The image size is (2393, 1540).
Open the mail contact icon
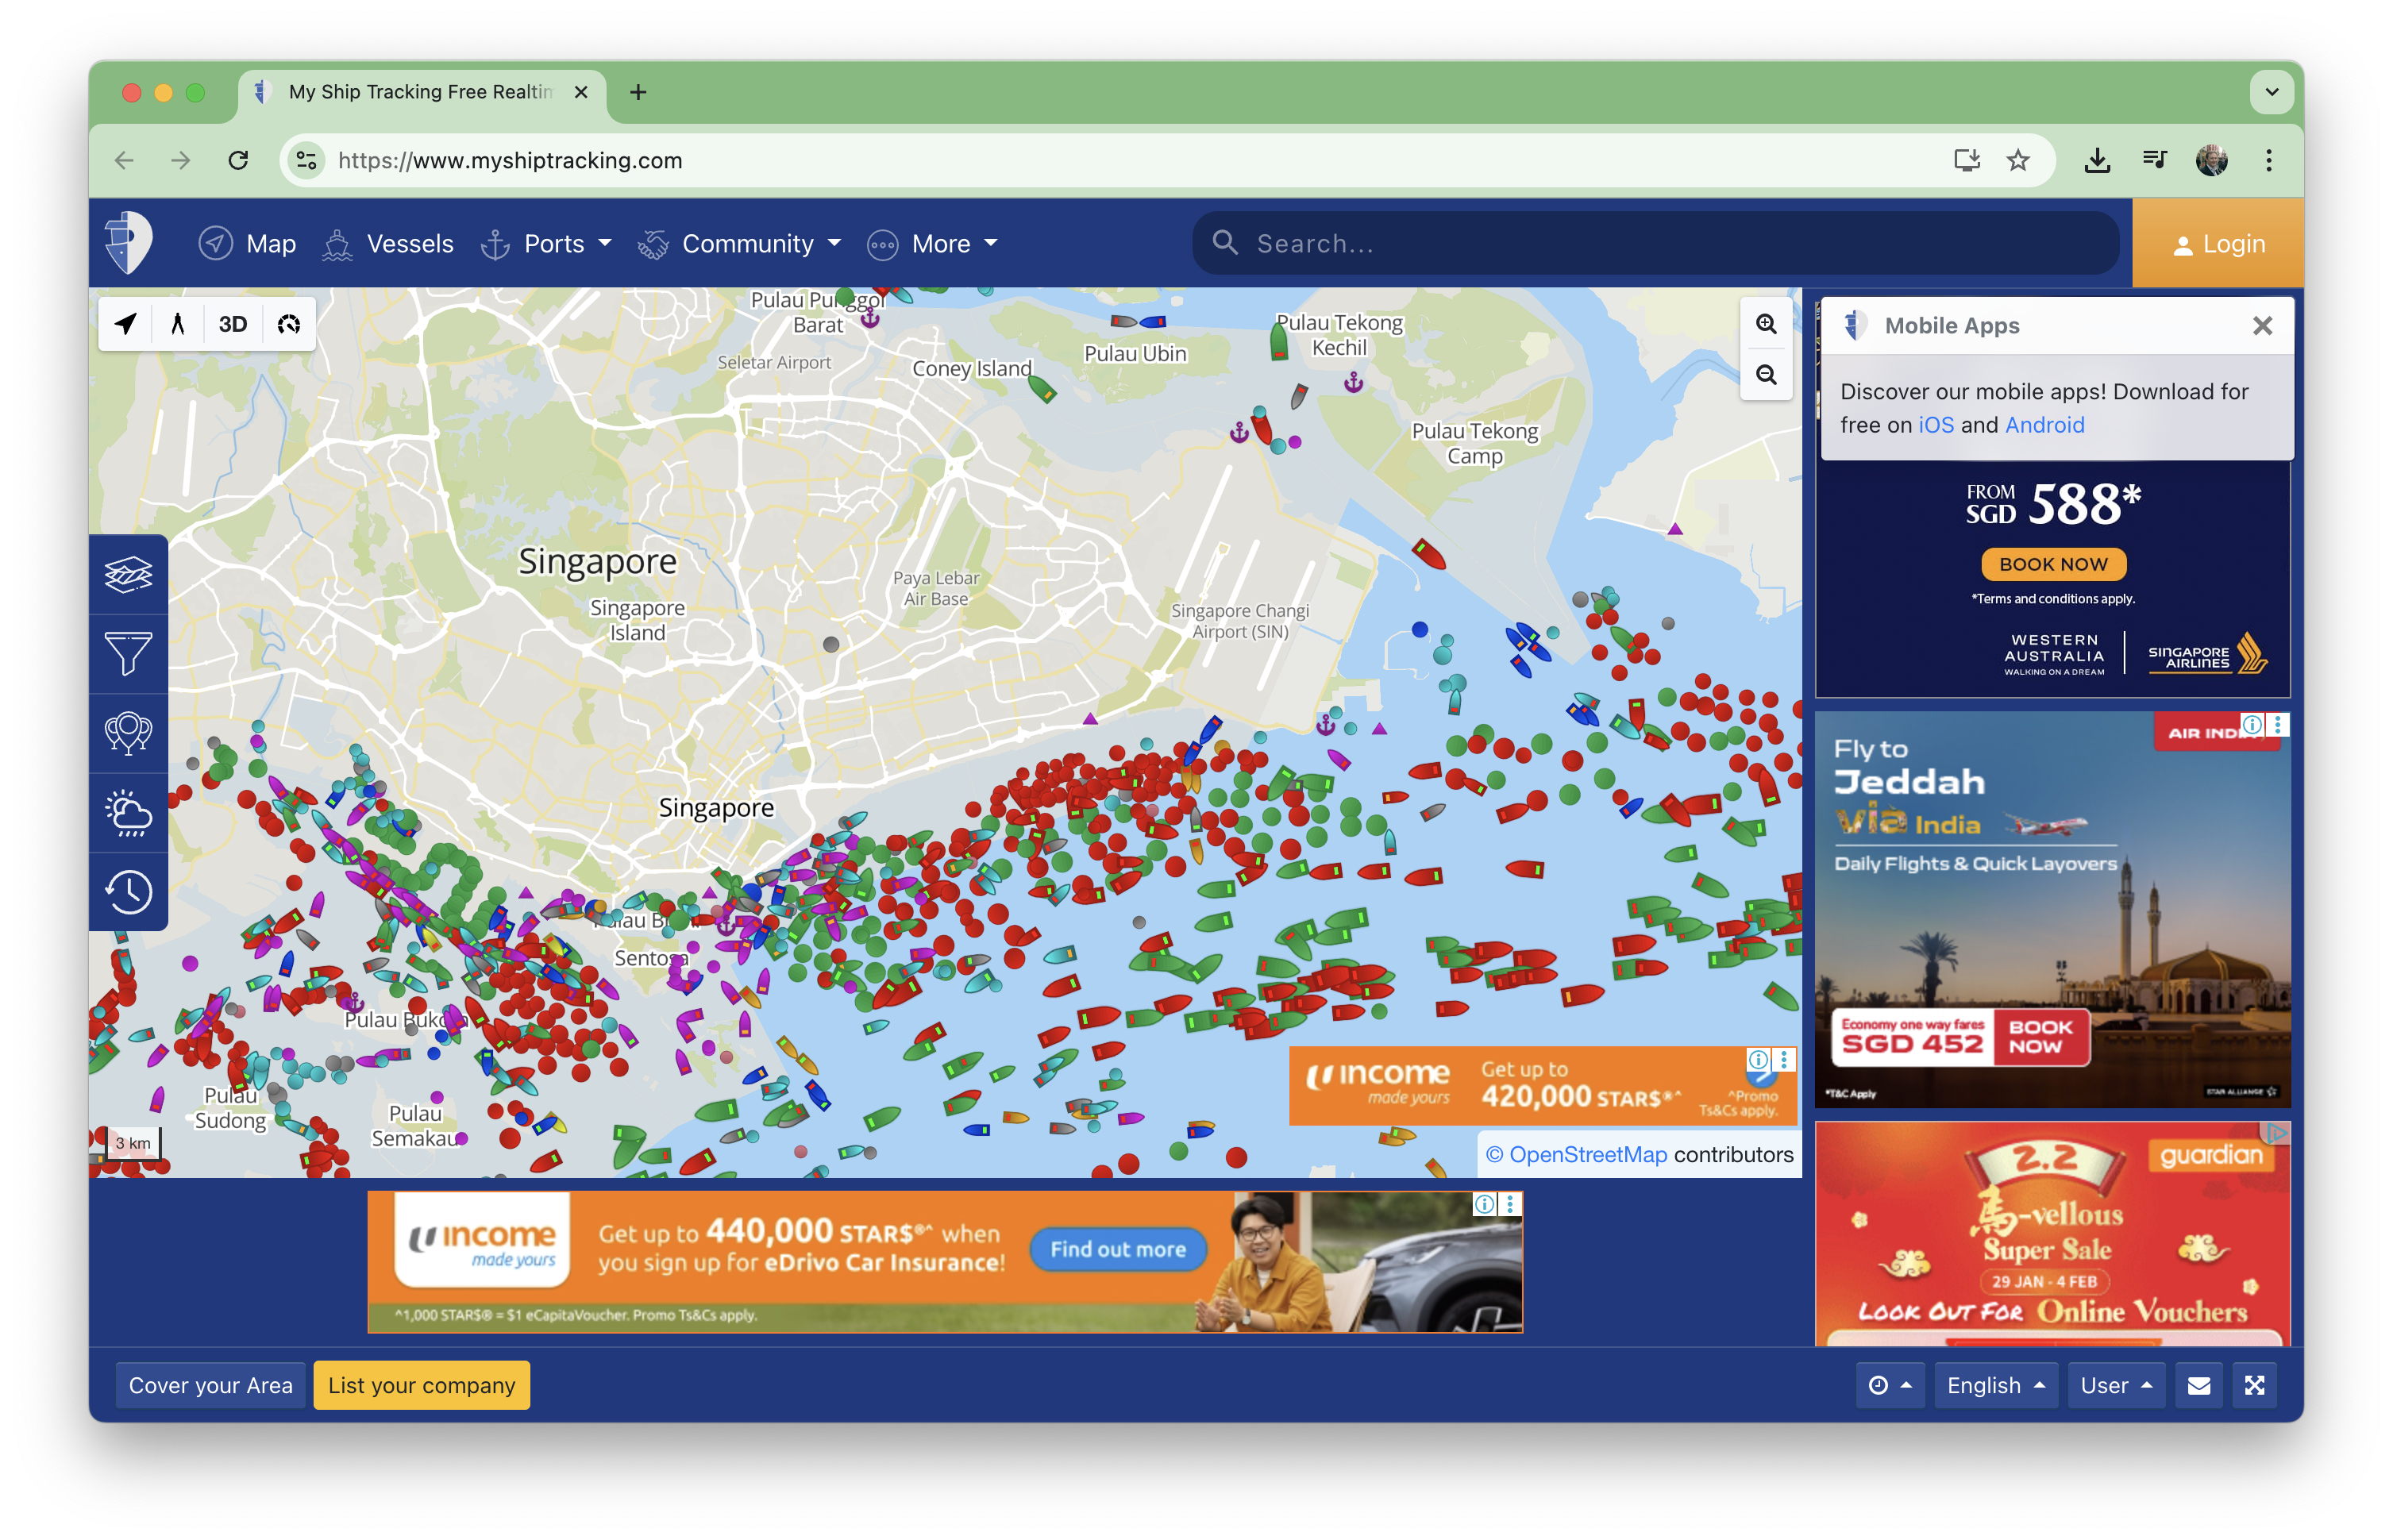click(2199, 1385)
